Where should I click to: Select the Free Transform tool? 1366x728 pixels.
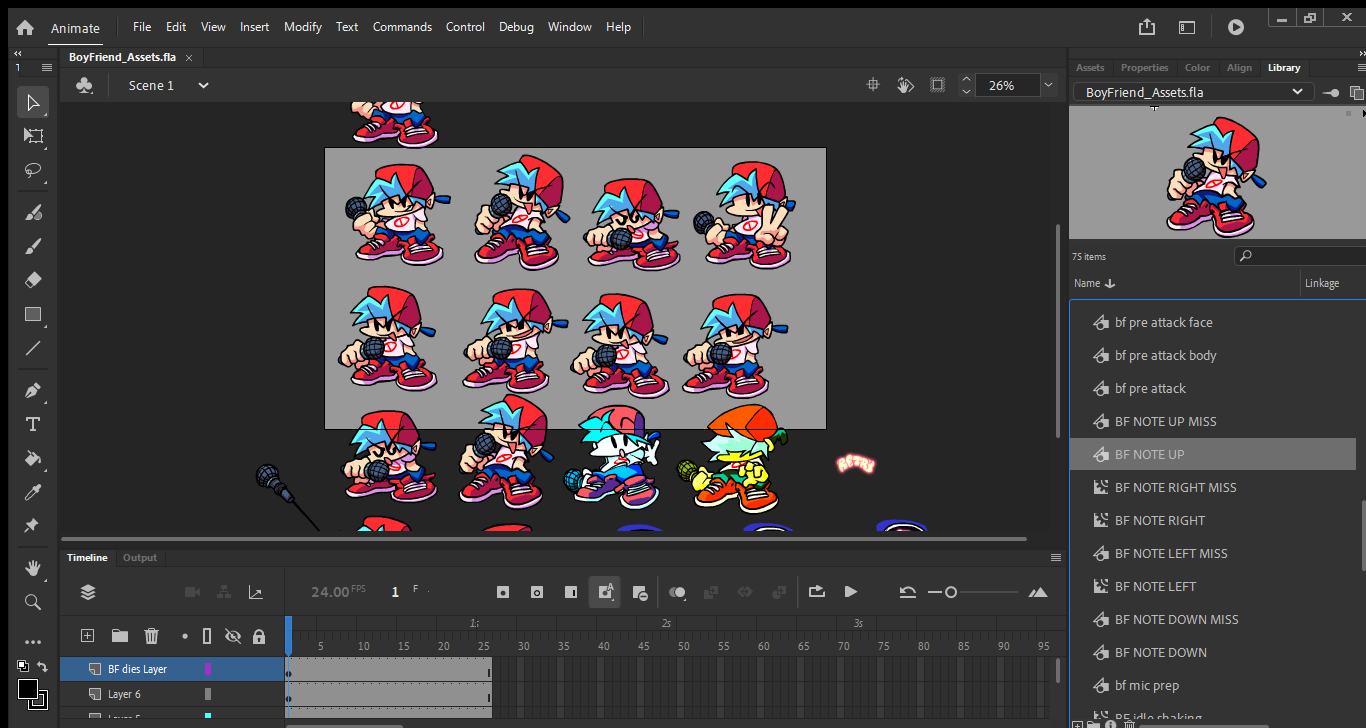[x=33, y=136]
